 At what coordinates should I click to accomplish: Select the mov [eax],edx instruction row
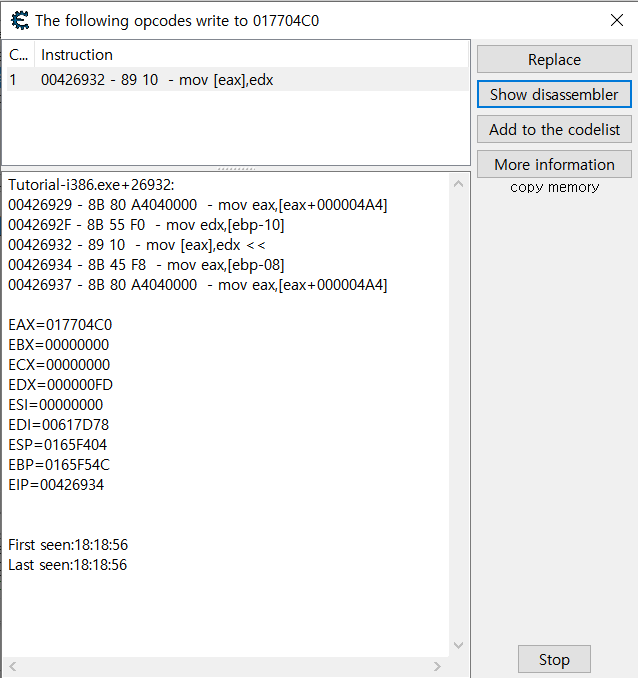pyautogui.click(x=237, y=80)
